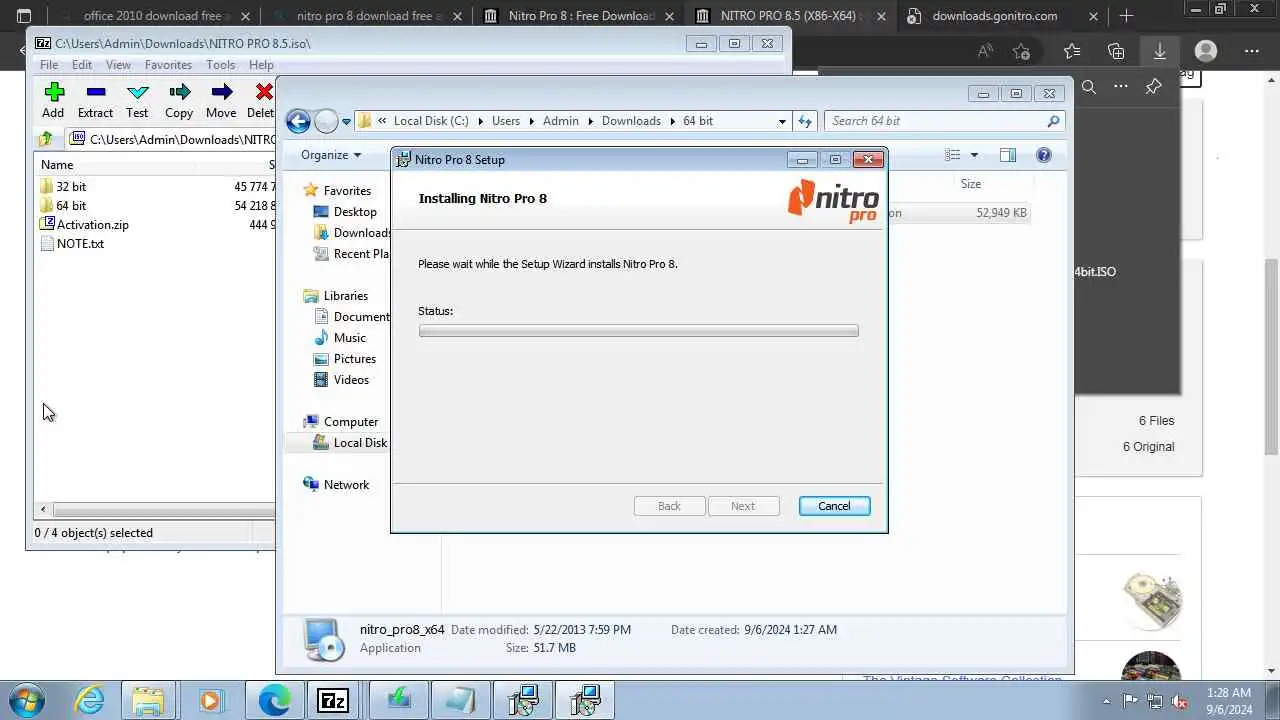
Task: Open the recent locations dropdown in Explorer
Action: click(x=346, y=121)
